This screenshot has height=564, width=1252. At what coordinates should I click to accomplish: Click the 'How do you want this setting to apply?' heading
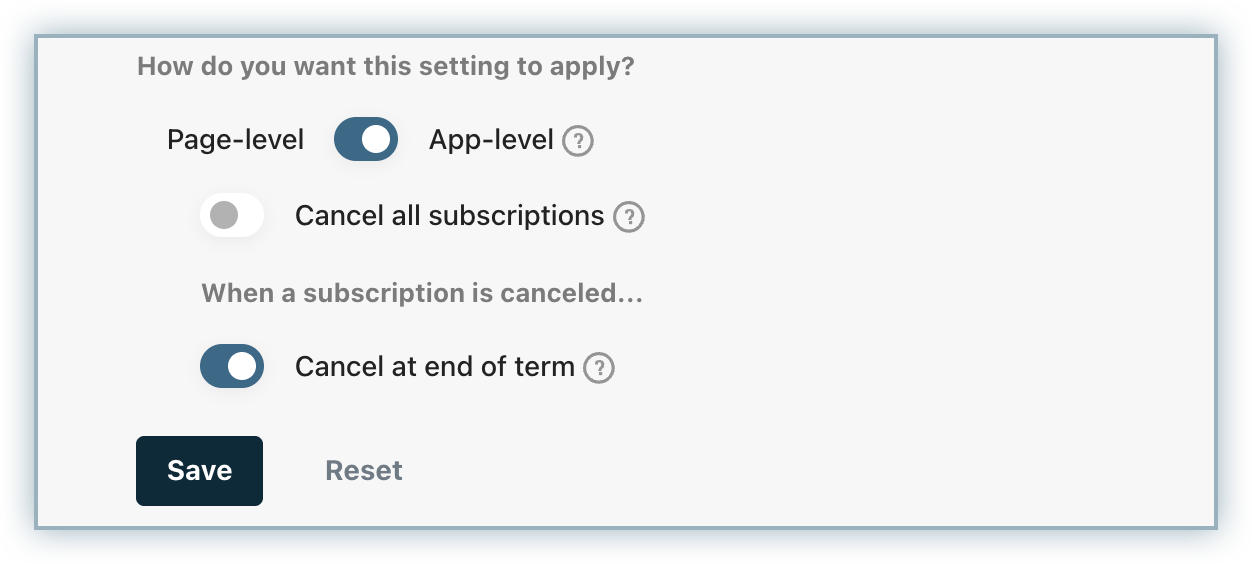point(386,67)
